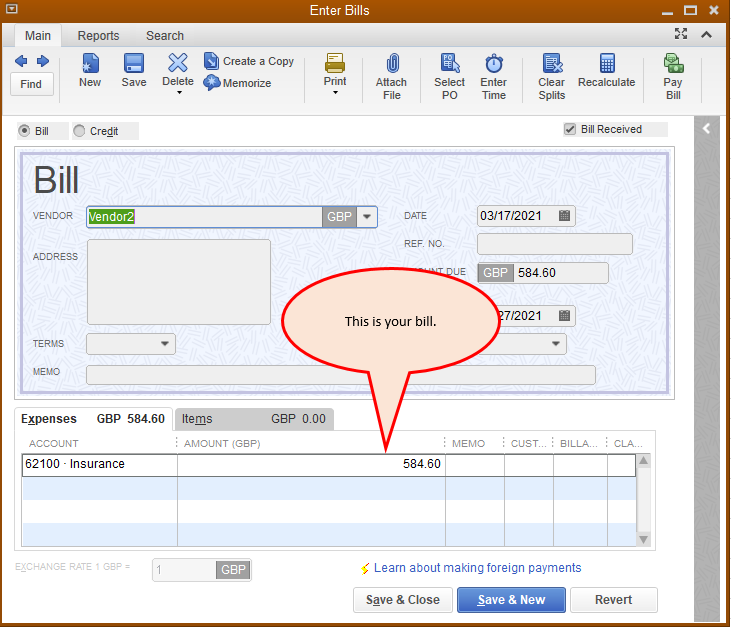The width and height of the screenshot is (731, 627).
Task: Collapse the ribbon with up chevron
Action: click(x=706, y=34)
